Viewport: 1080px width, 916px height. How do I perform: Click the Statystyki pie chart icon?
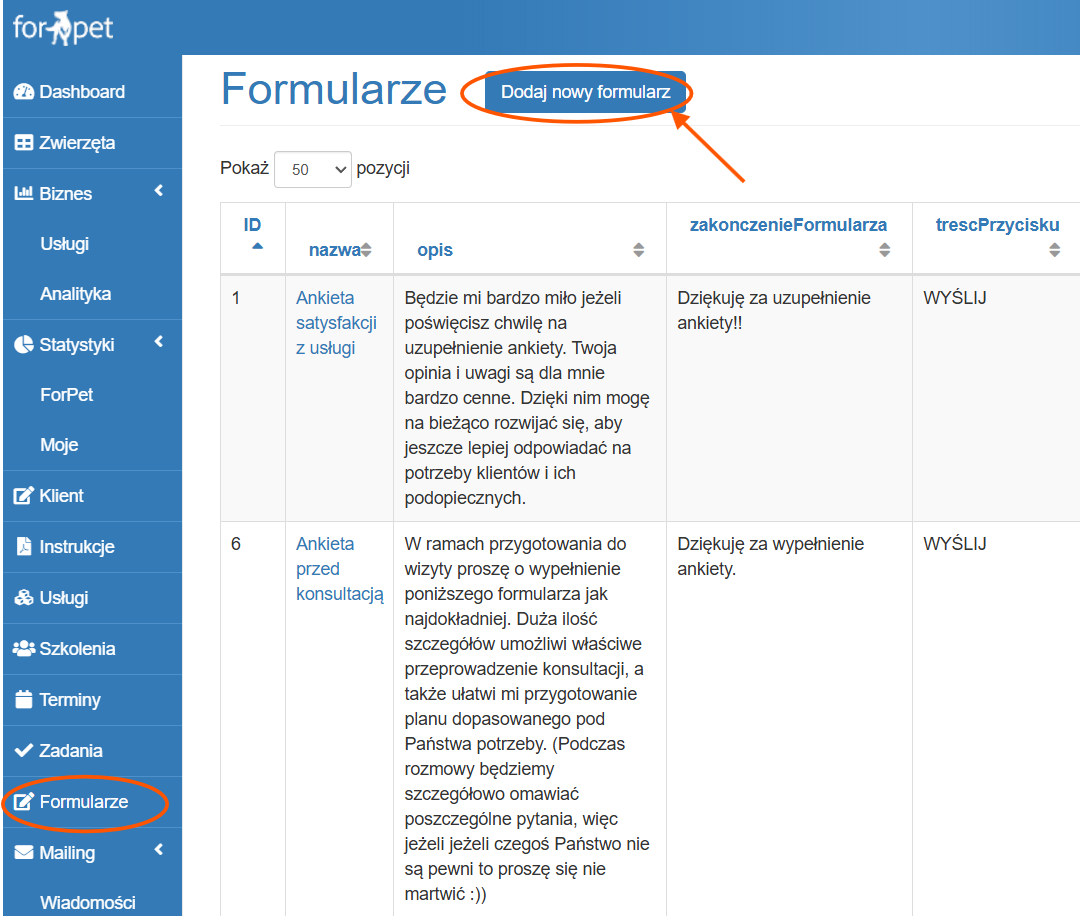[23, 344]
